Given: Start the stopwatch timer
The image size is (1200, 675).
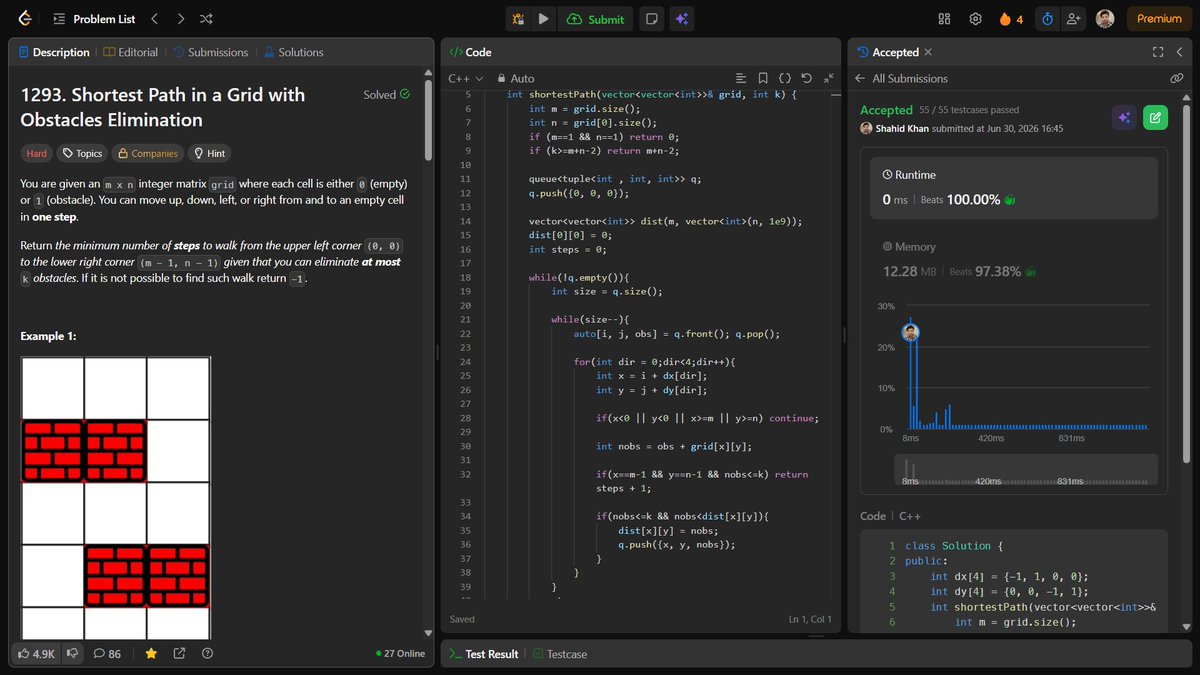Looking at the screenshot, I should [1046, 18].
